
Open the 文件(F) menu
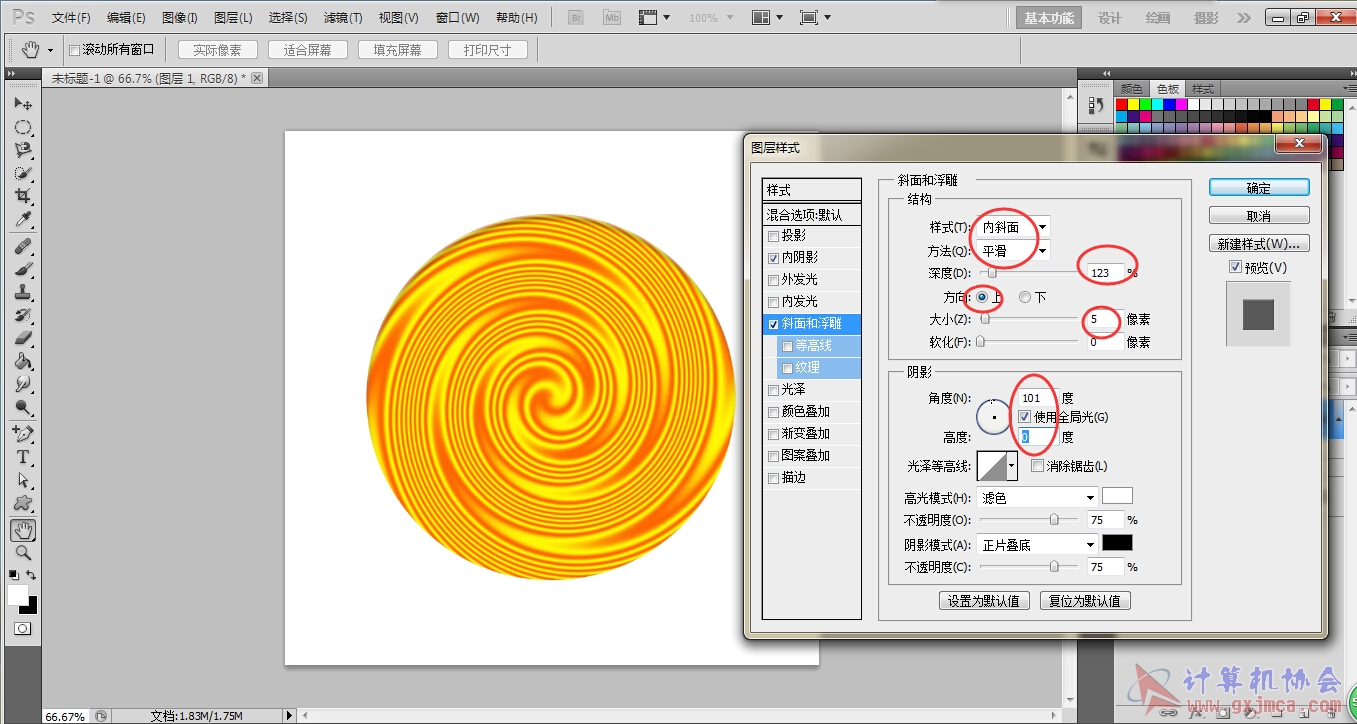(x=71, y=18)
